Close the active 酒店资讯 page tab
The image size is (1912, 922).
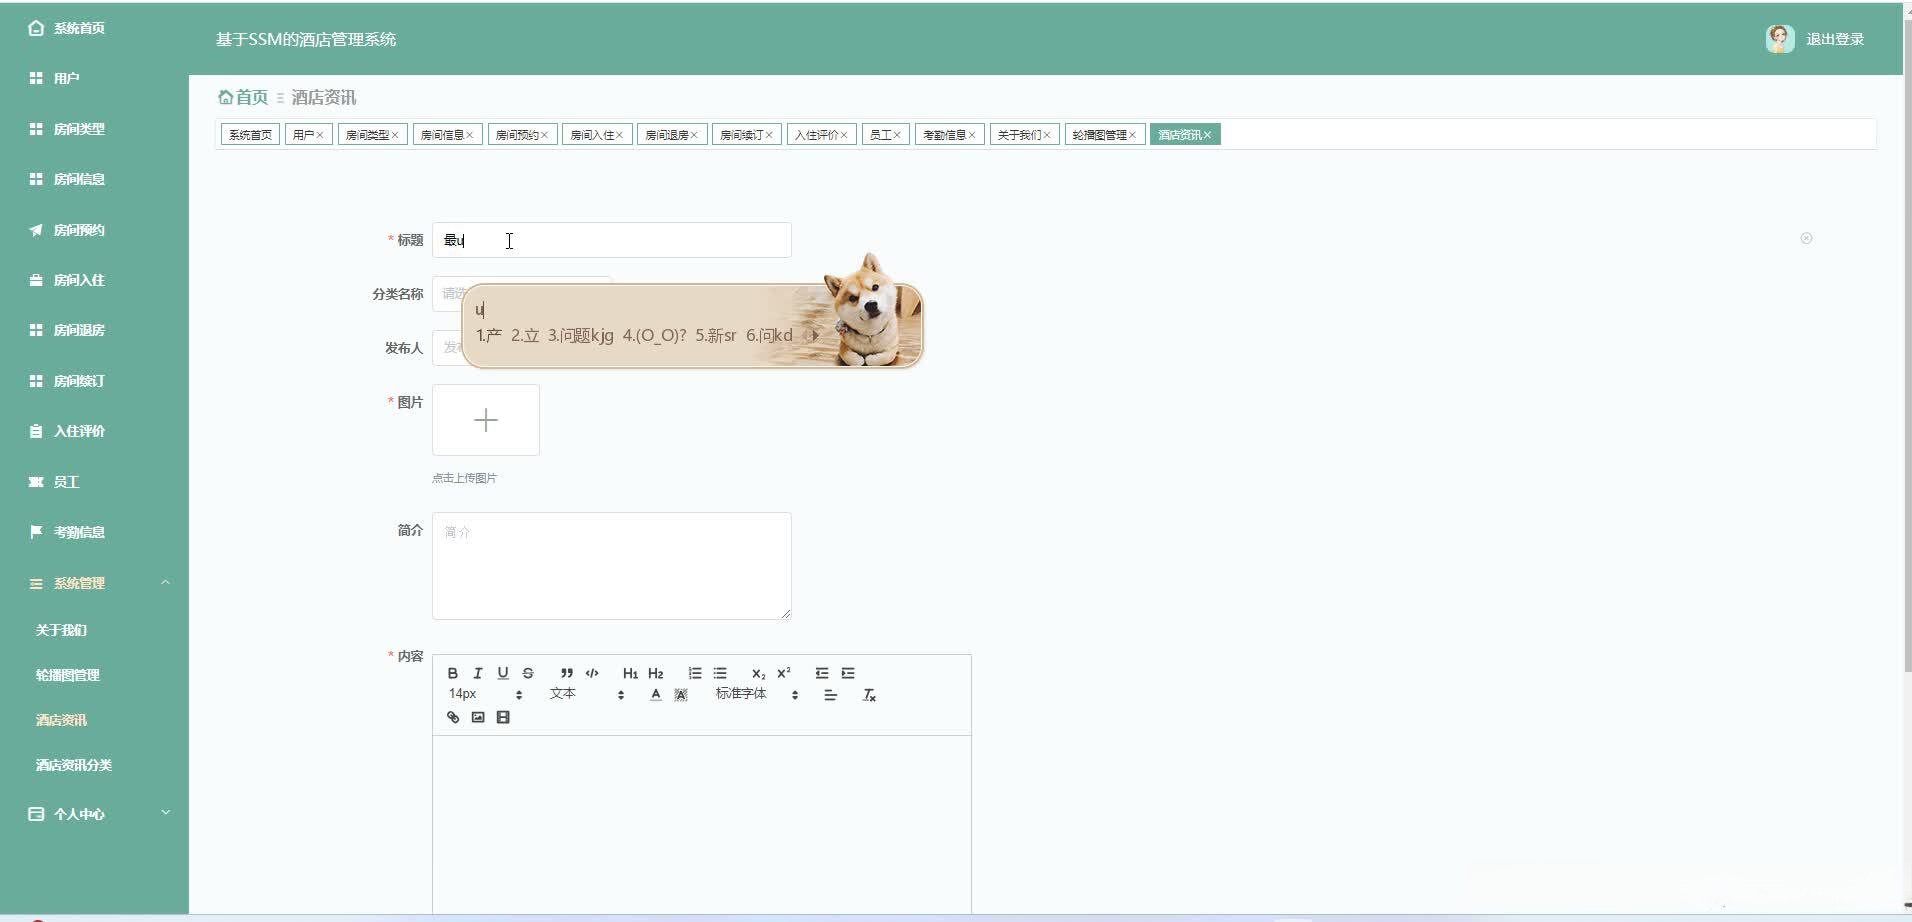1208,135
